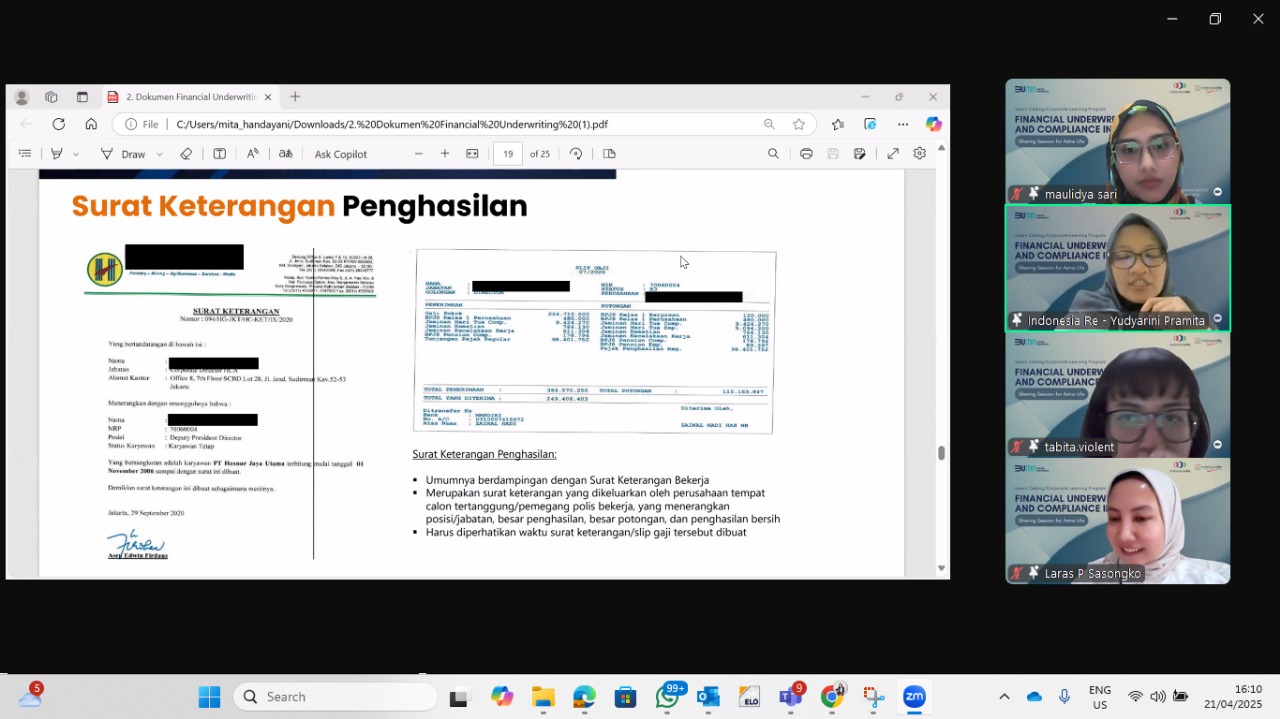Open a new Edge tab
This screenshot has height=719, width=1280.
pyautogui.click(x=295, y=97)
